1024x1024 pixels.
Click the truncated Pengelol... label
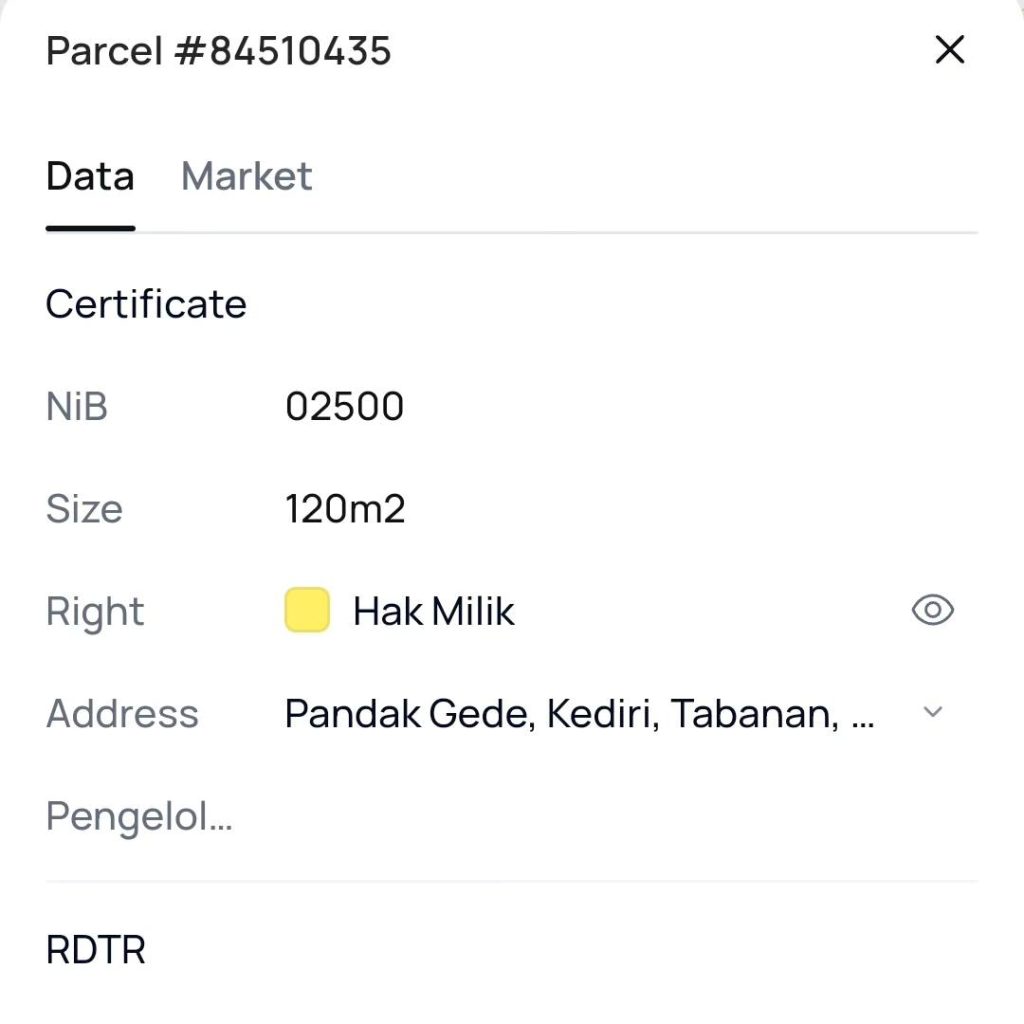(139, 816)
